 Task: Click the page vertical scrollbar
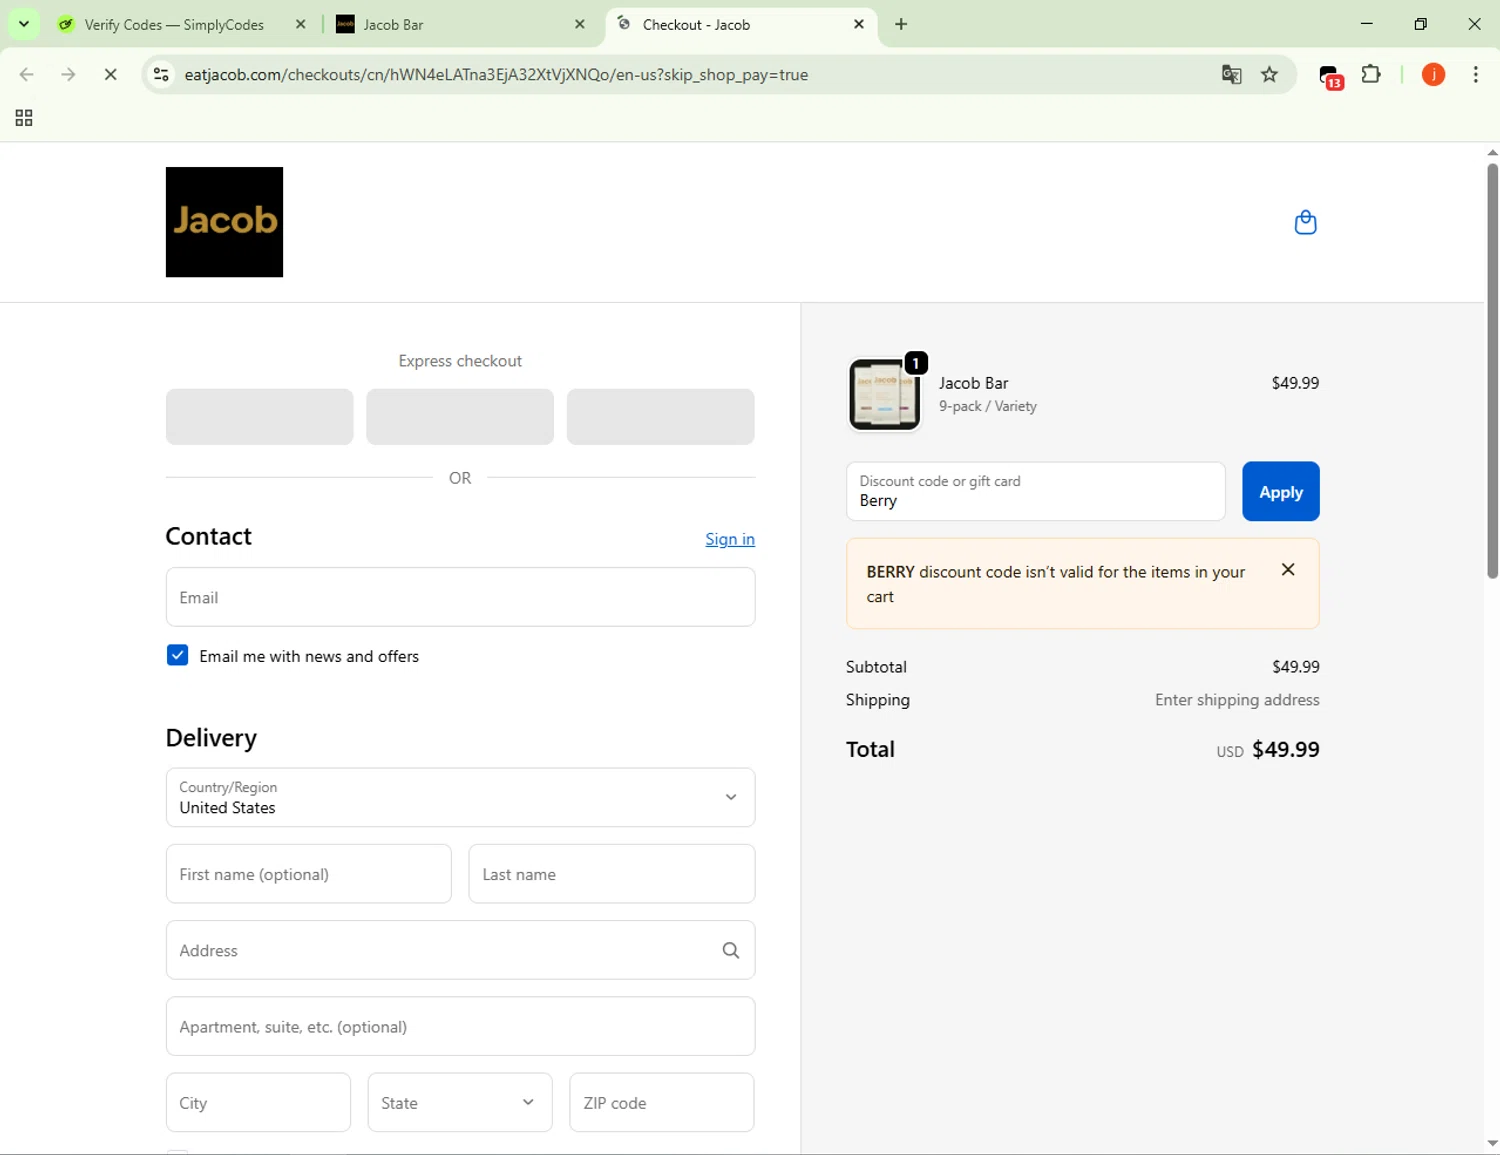[1492, 370]
